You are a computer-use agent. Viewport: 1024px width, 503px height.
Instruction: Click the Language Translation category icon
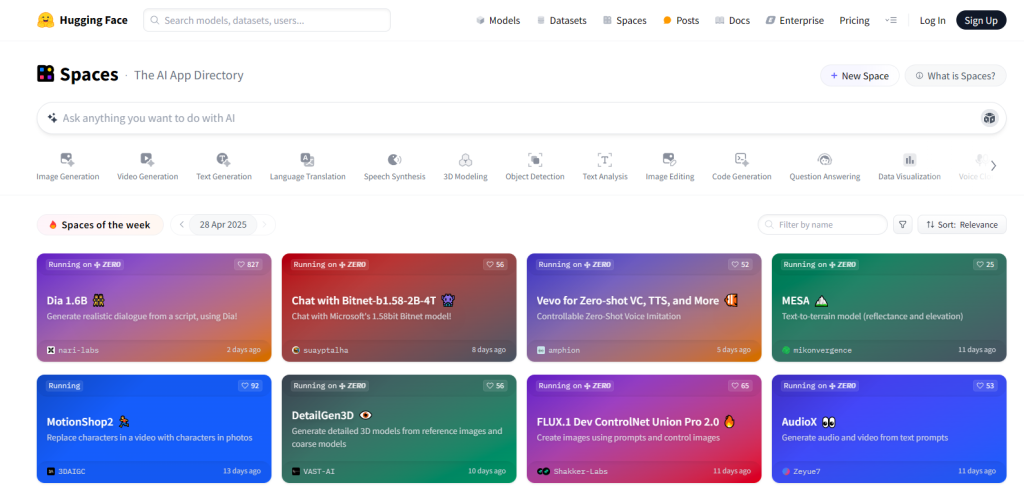tap(308, 159)
